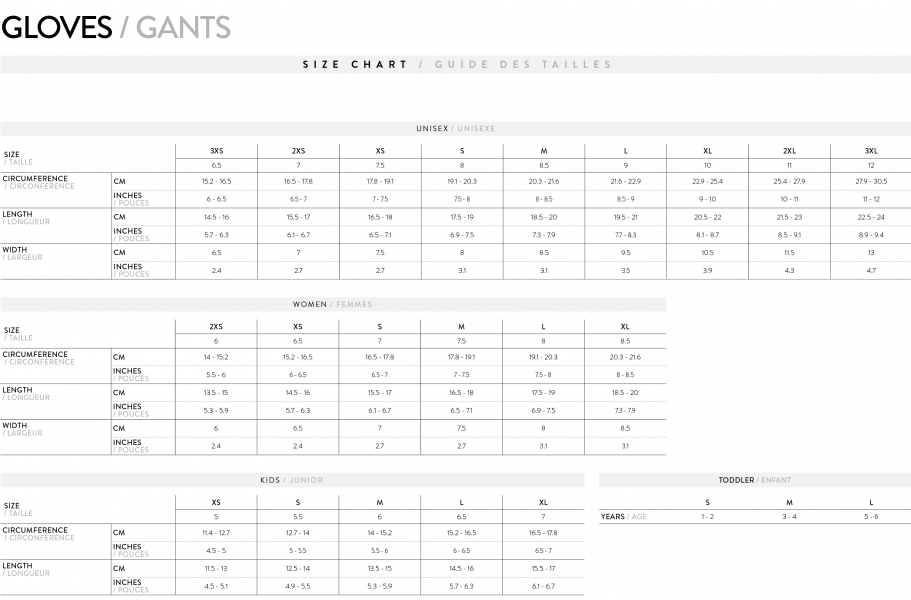Screen dimensions: 911x600
Task: Click the Women circumference cell 14 - 15.2
Action: coord(216,357)
